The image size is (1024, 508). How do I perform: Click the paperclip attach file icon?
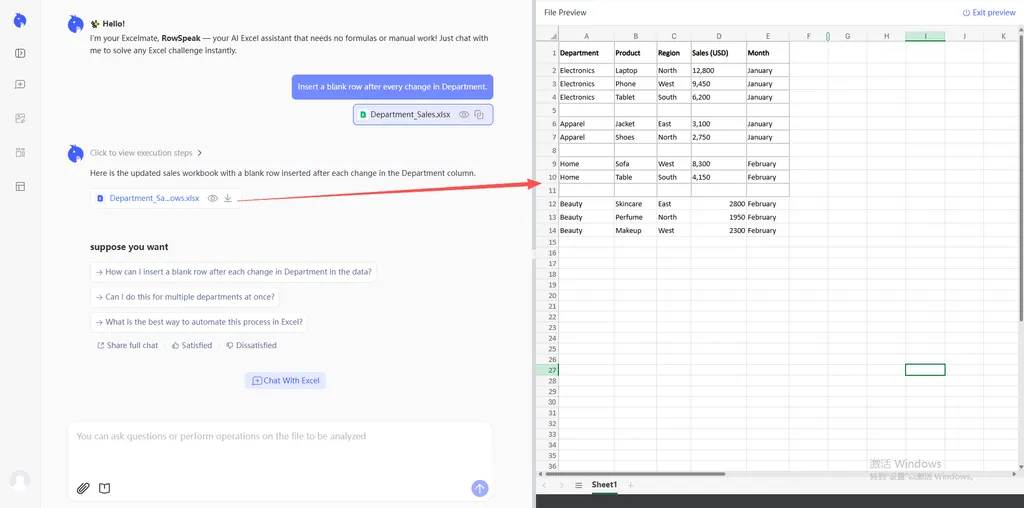(x=84, y=488)
